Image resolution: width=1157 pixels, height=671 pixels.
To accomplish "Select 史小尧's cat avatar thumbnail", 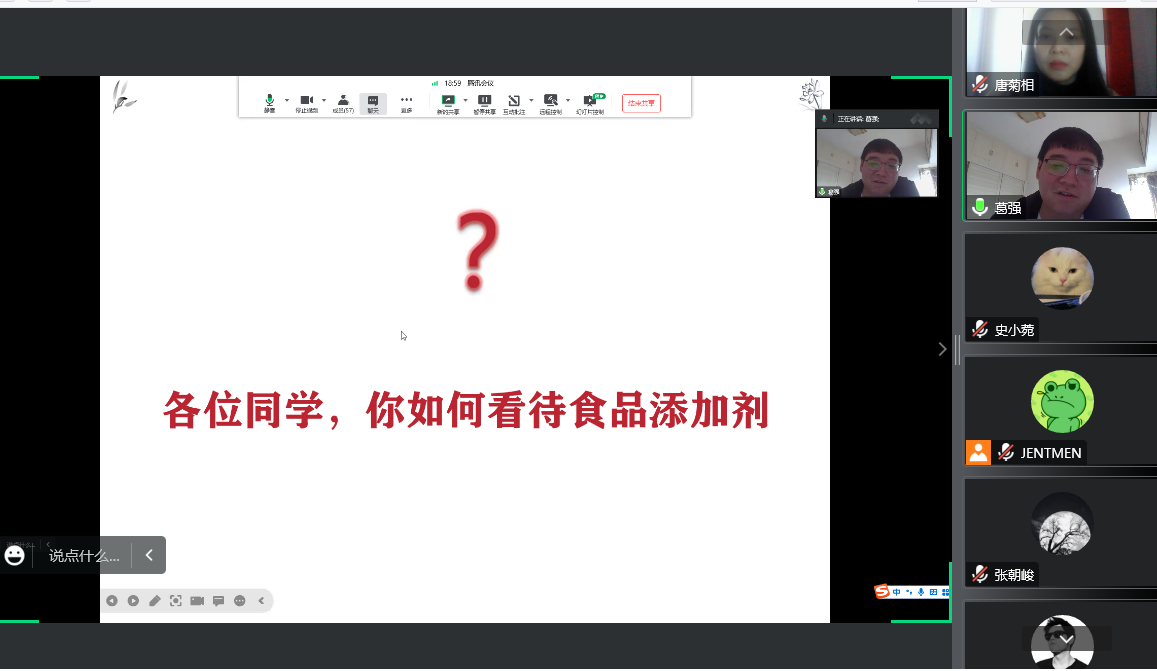I will pyautogui.click(x=1062, y=279).
